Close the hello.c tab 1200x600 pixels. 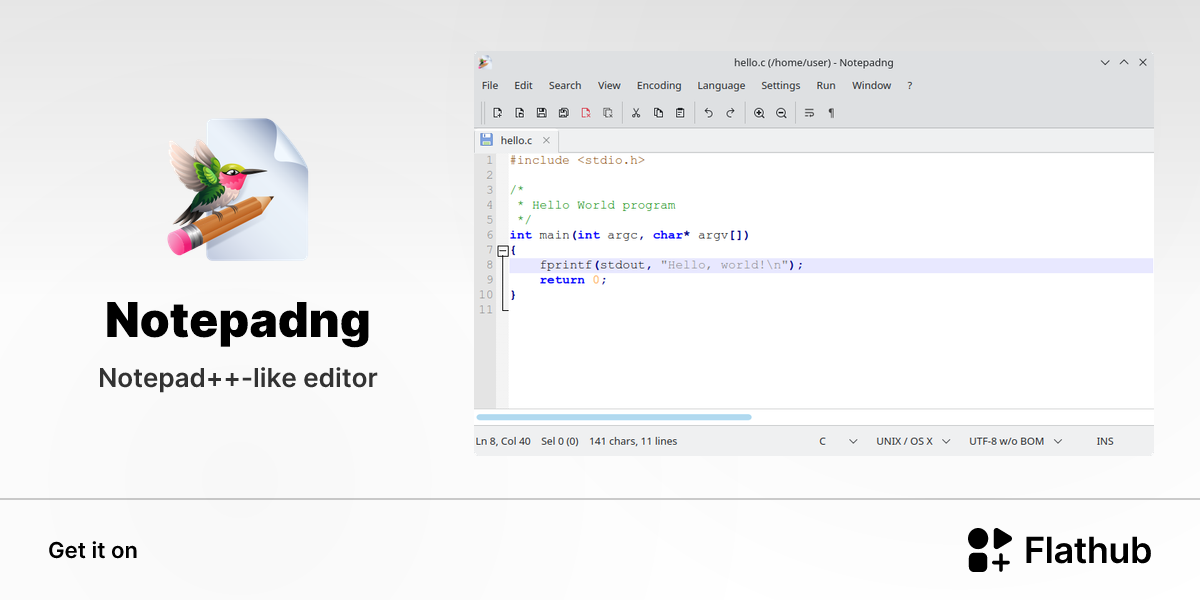(x=546, y=141)
